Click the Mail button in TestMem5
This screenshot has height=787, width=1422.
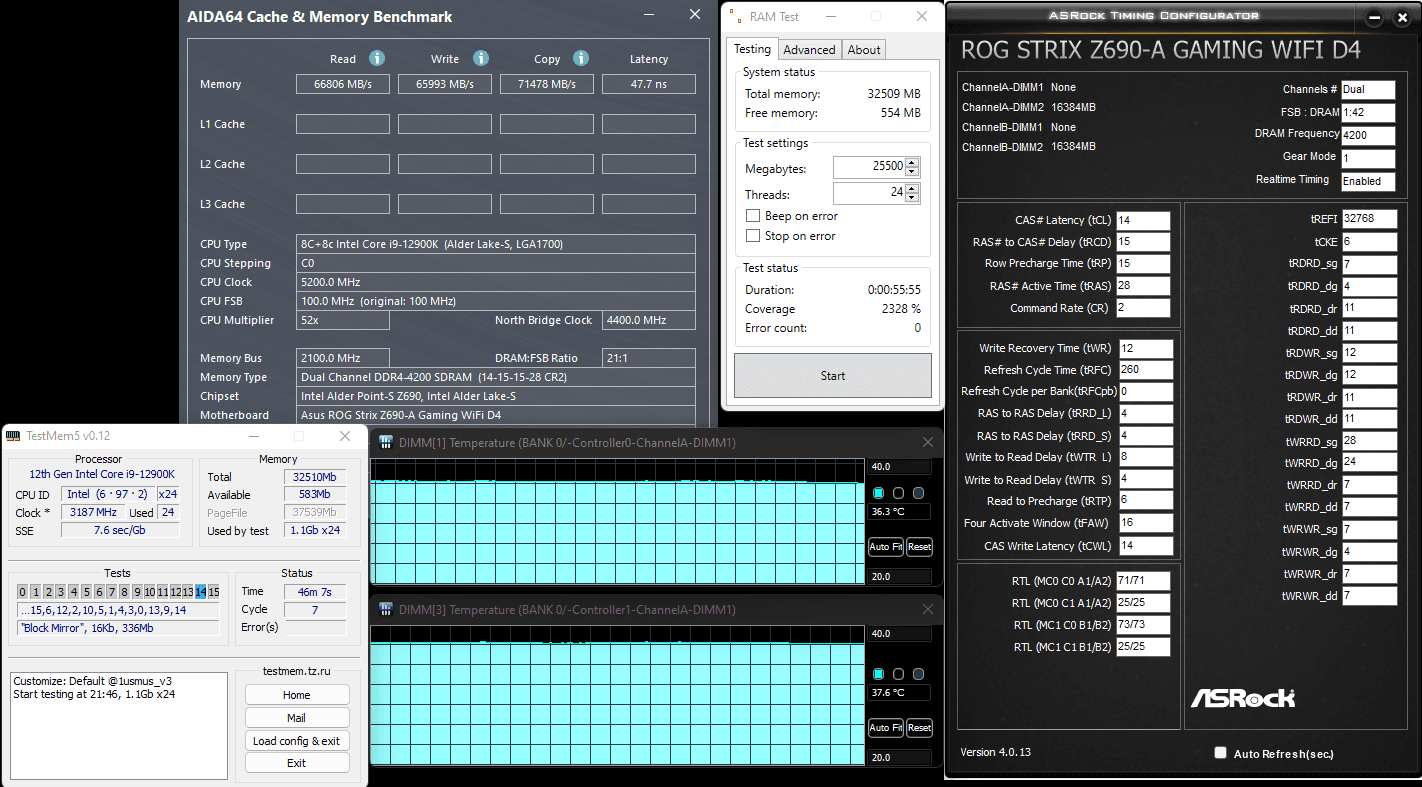(x=297, y=718)
